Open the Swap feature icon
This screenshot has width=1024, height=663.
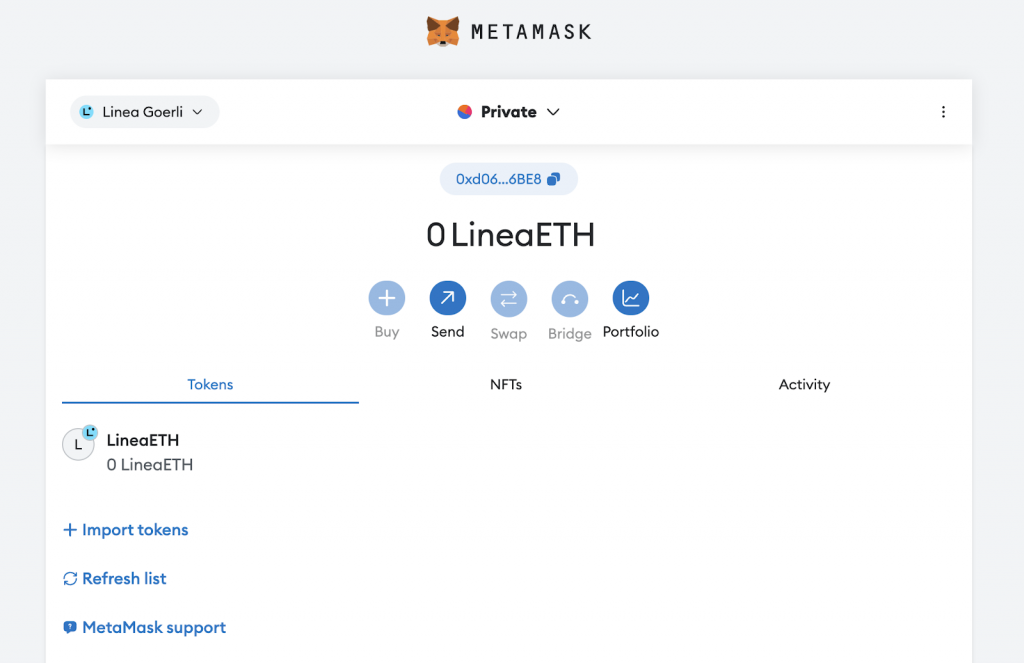[x=508, y=298]
